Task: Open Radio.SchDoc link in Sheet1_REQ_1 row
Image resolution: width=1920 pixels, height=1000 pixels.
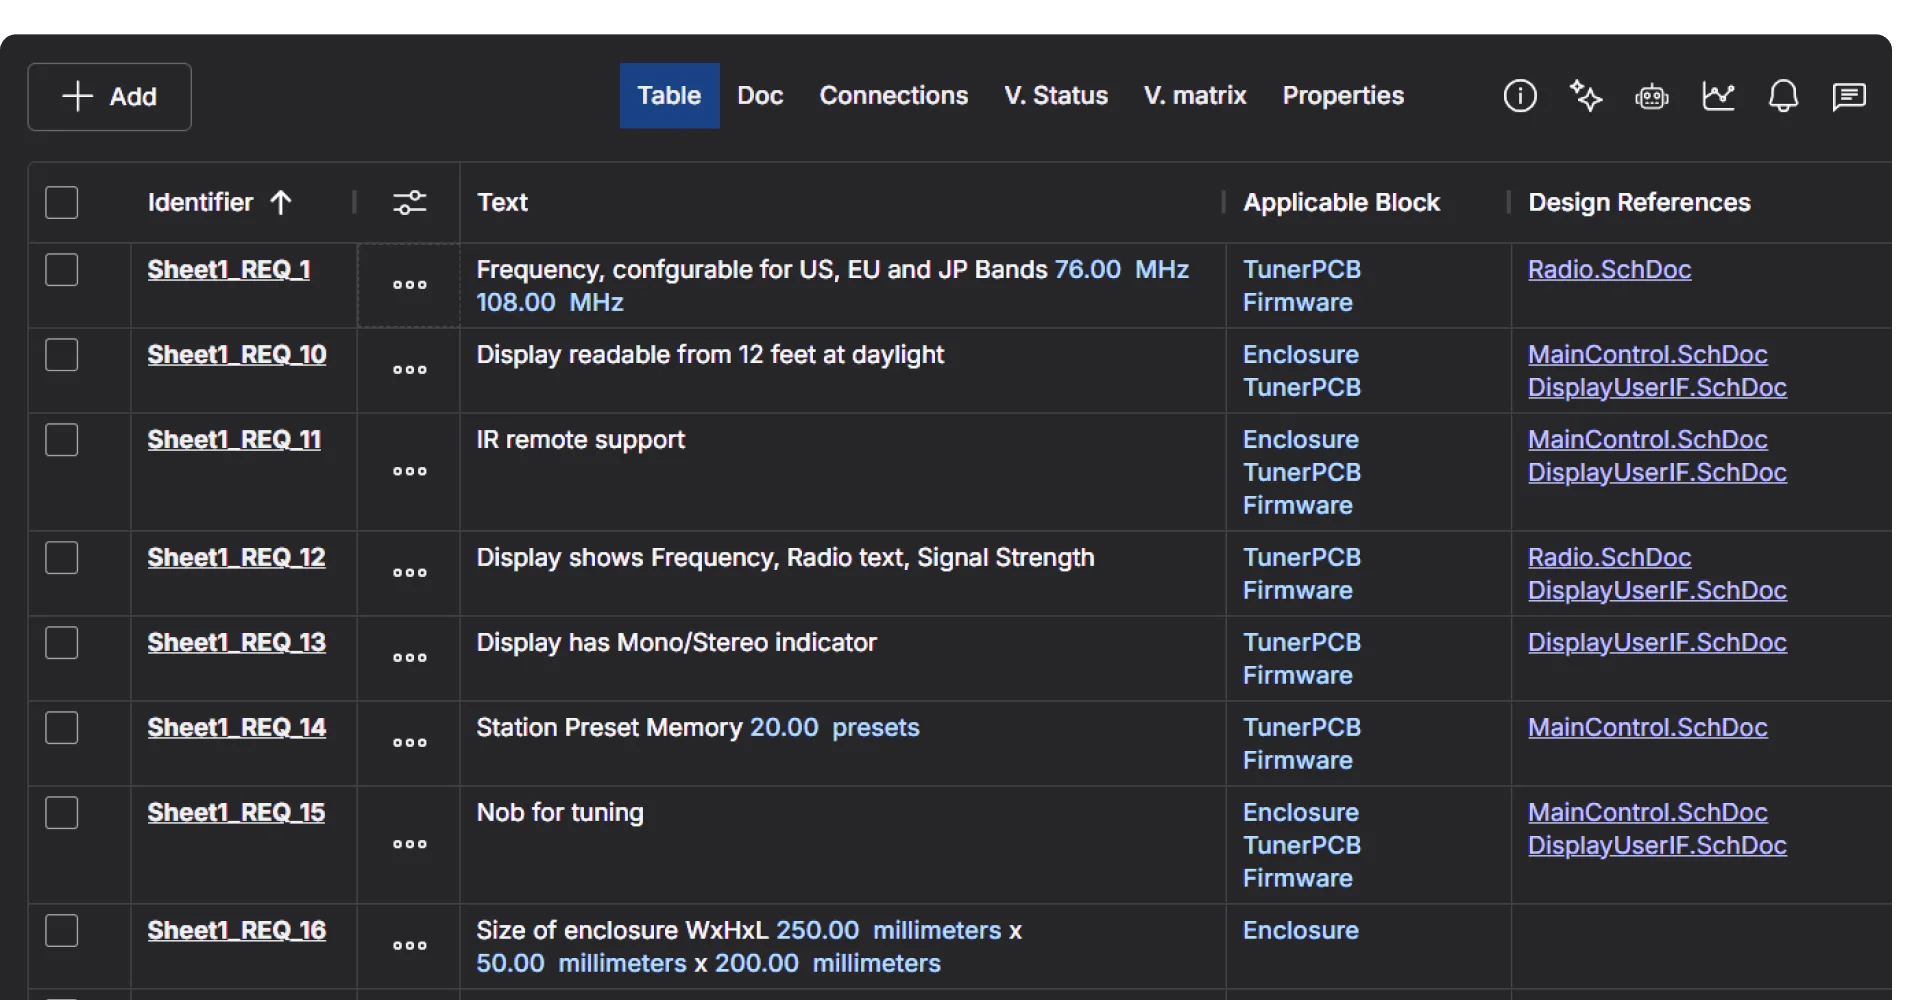Action: pyautogui.click(x=1609, y=270)
